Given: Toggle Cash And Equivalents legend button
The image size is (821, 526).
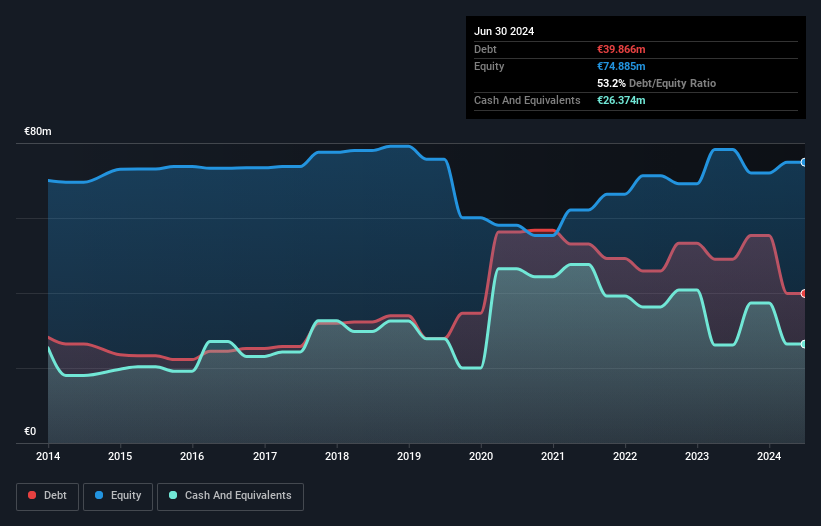Looking at the screenshot, I should pyautogui.click(x=230, y=496).
